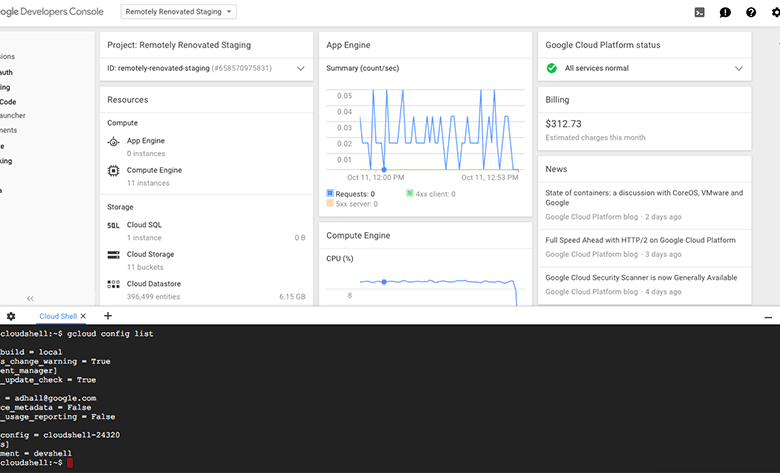Viewport: 780px width, 473px height.
Task: Open App Engine under Compute resources
Action: click(145, 141)
